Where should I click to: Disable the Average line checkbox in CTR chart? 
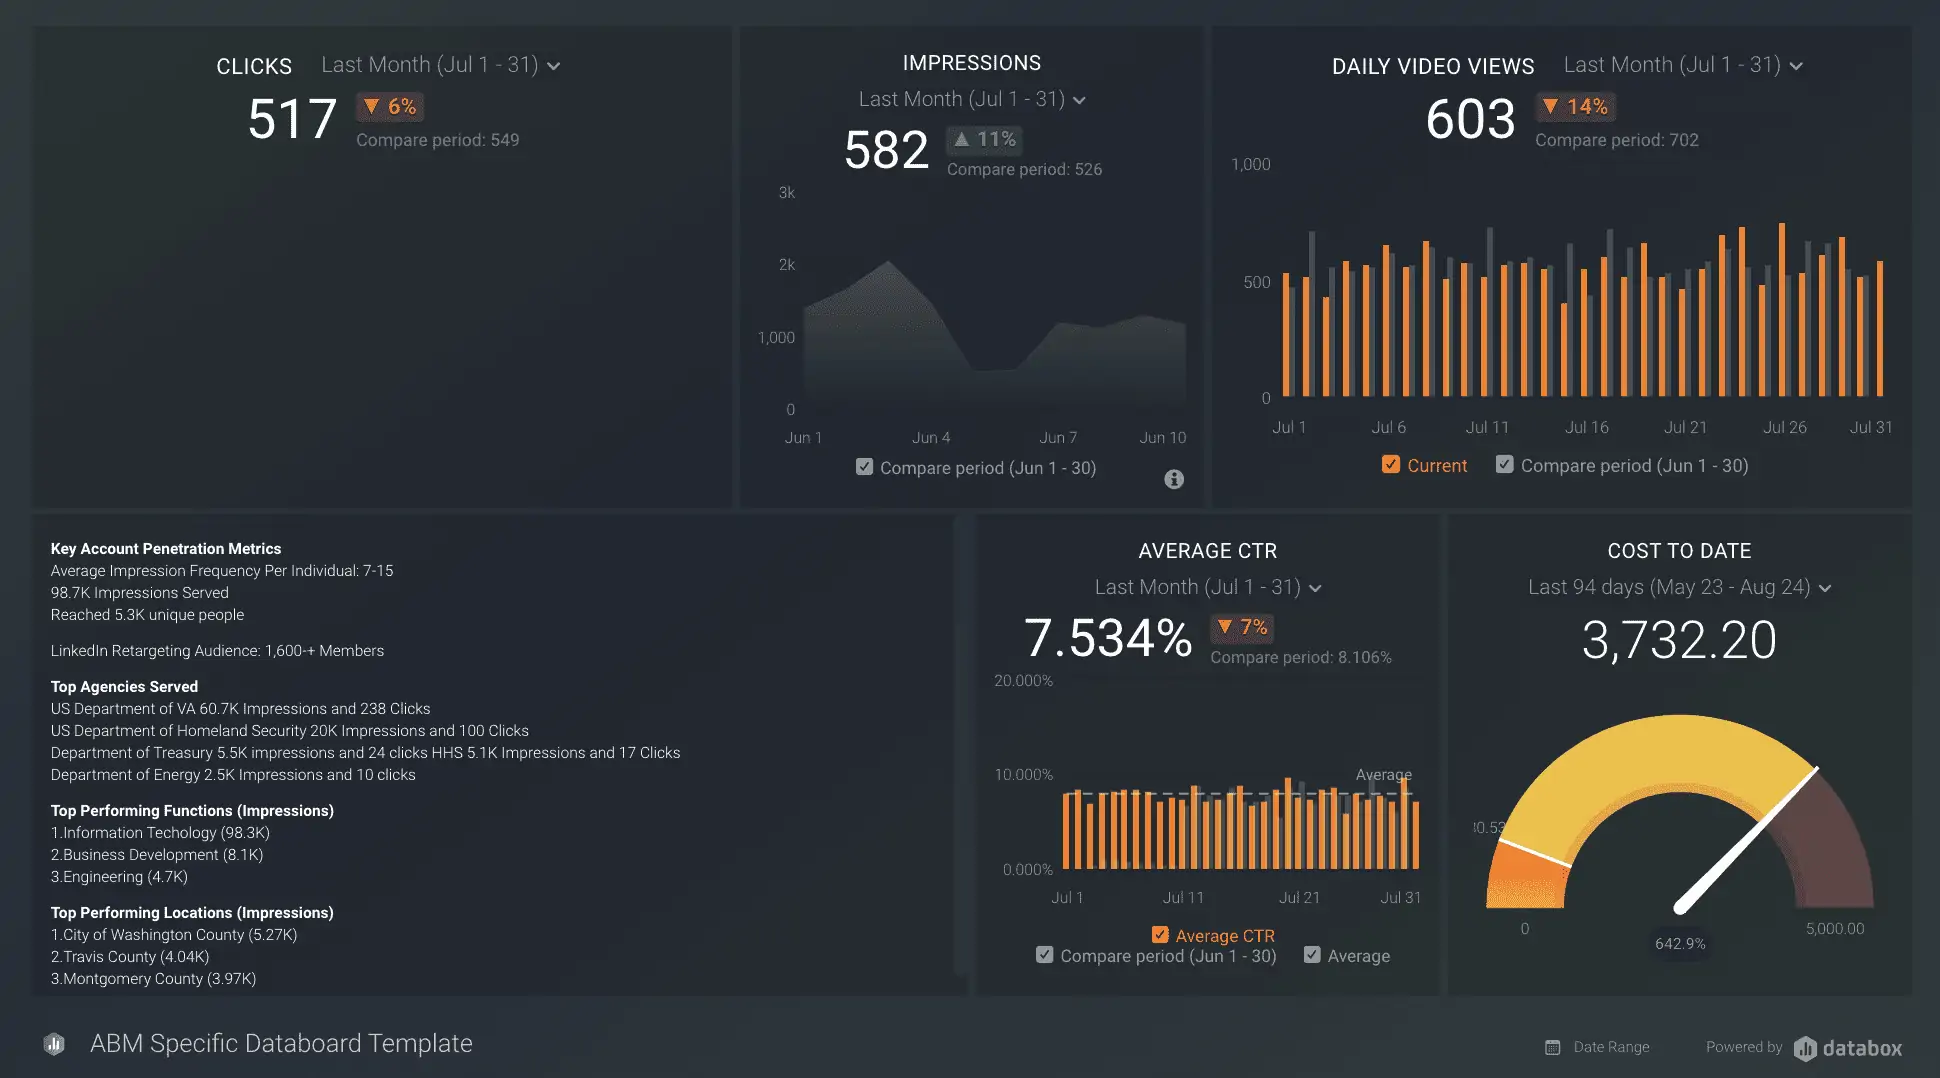[1312, 955]
